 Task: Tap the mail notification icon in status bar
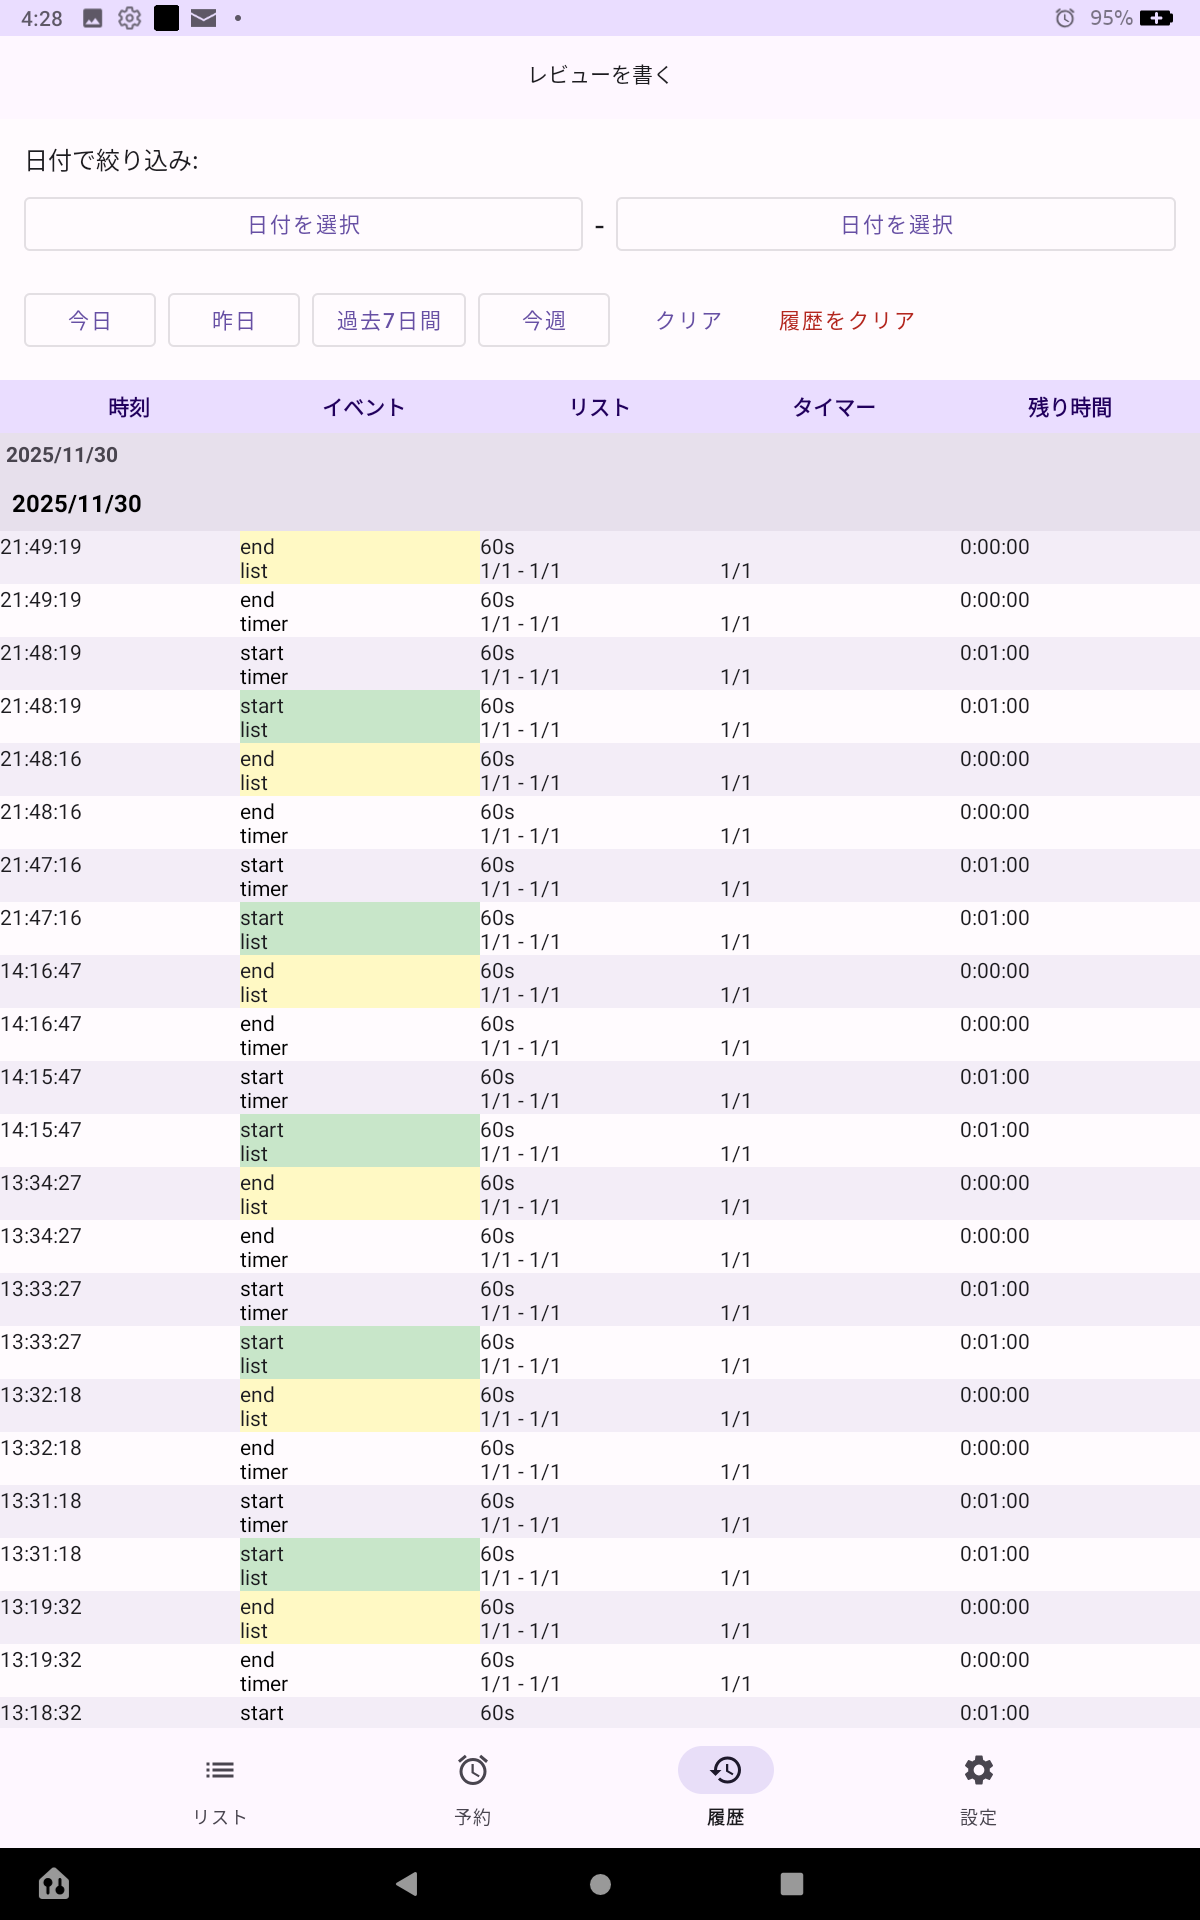tap(204, 18)
